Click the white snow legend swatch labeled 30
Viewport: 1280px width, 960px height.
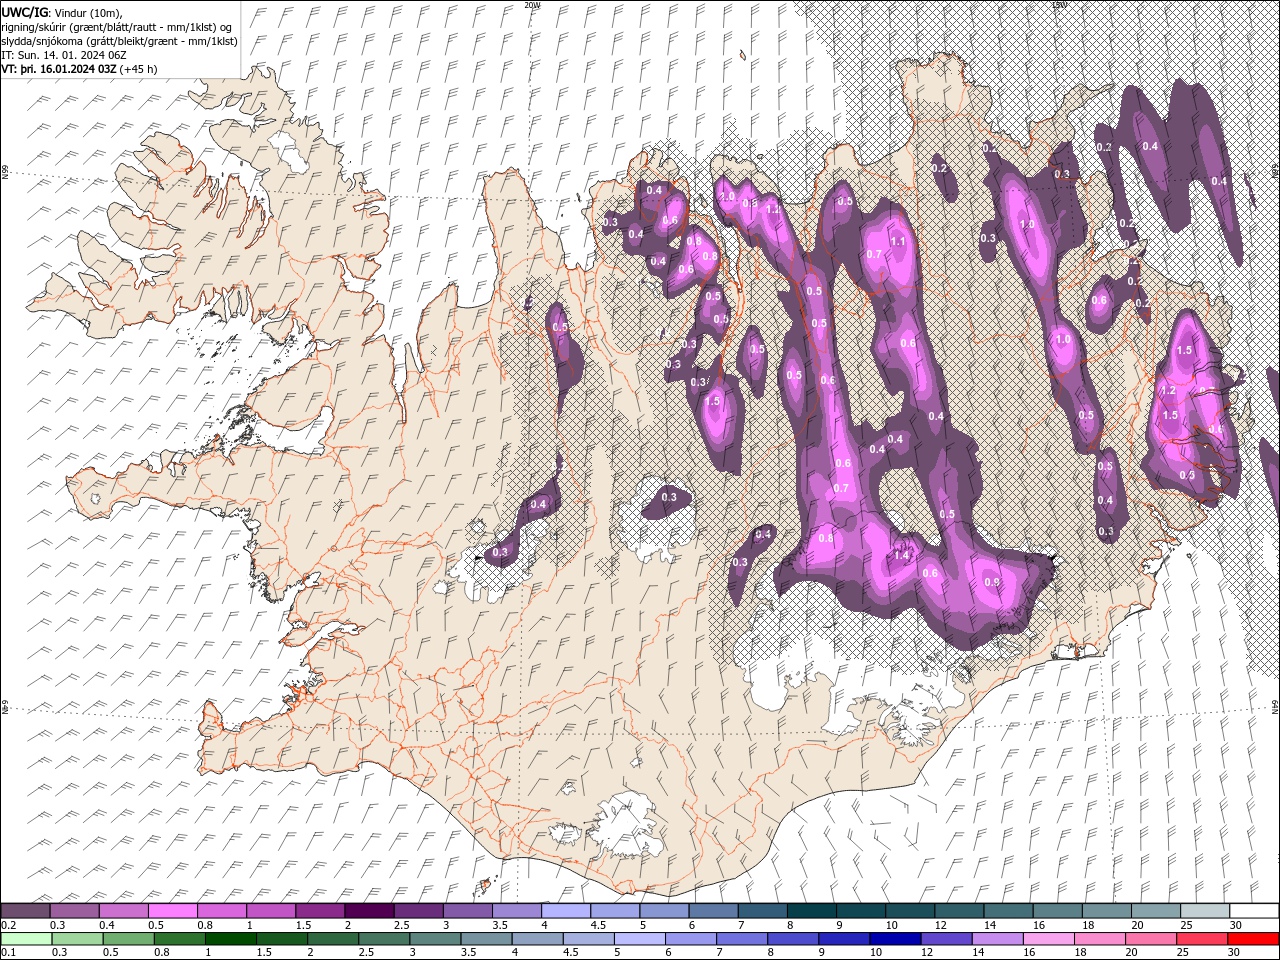click(1254, 911)
